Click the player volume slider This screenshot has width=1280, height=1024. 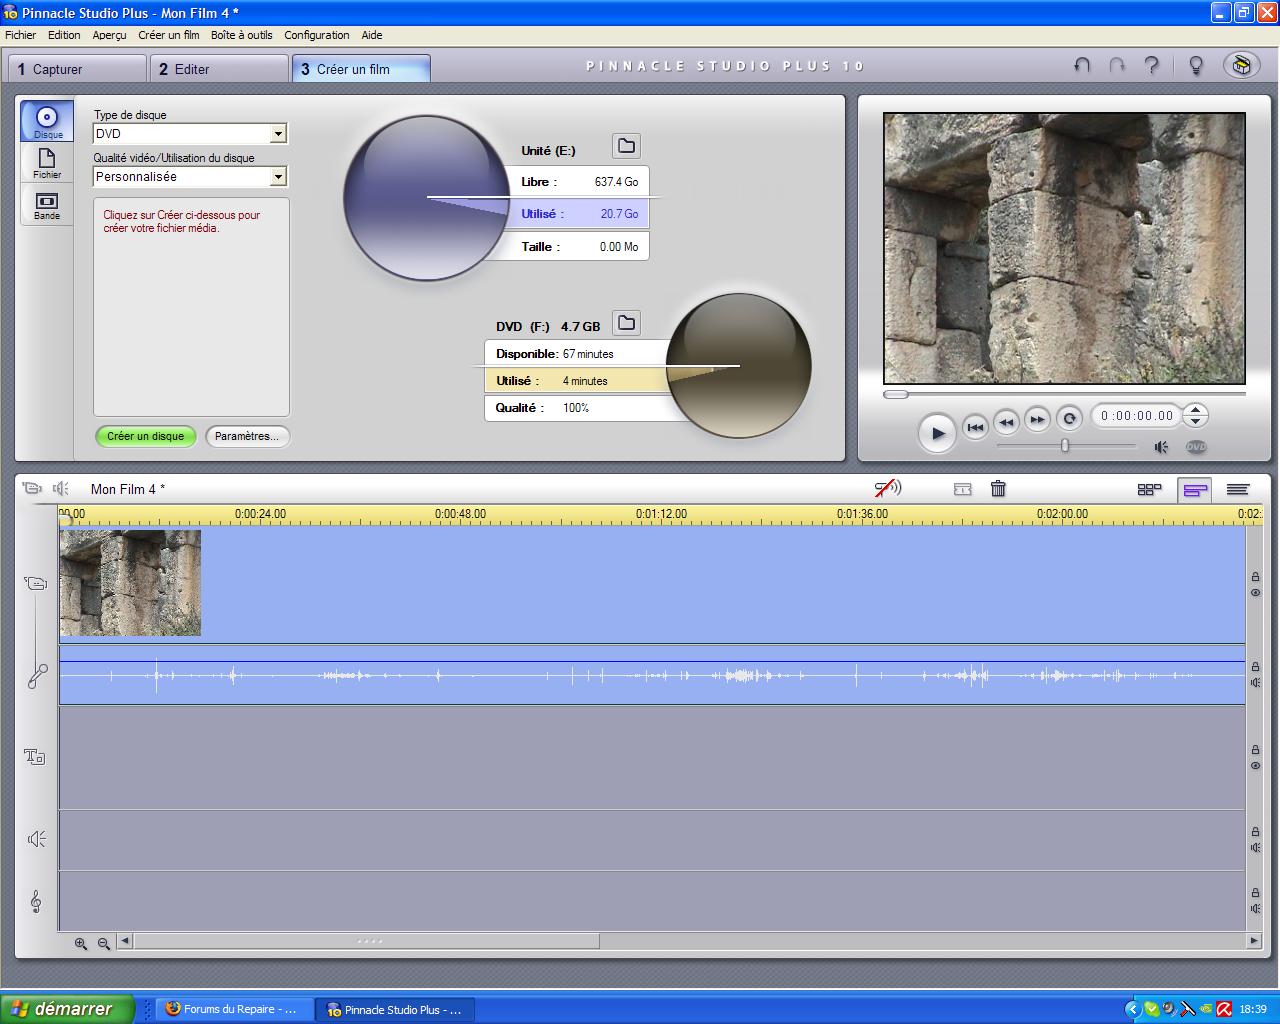pyautogui.click(x=1066, y=446)
